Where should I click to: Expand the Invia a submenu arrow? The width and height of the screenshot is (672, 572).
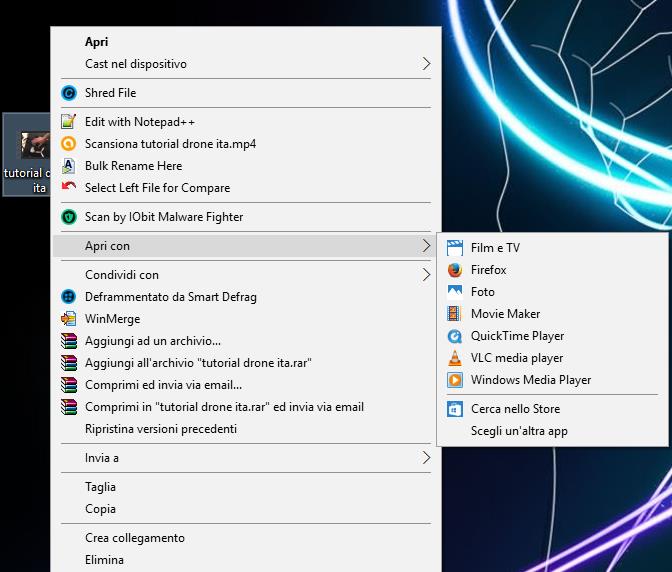click(x=426, y=458)
